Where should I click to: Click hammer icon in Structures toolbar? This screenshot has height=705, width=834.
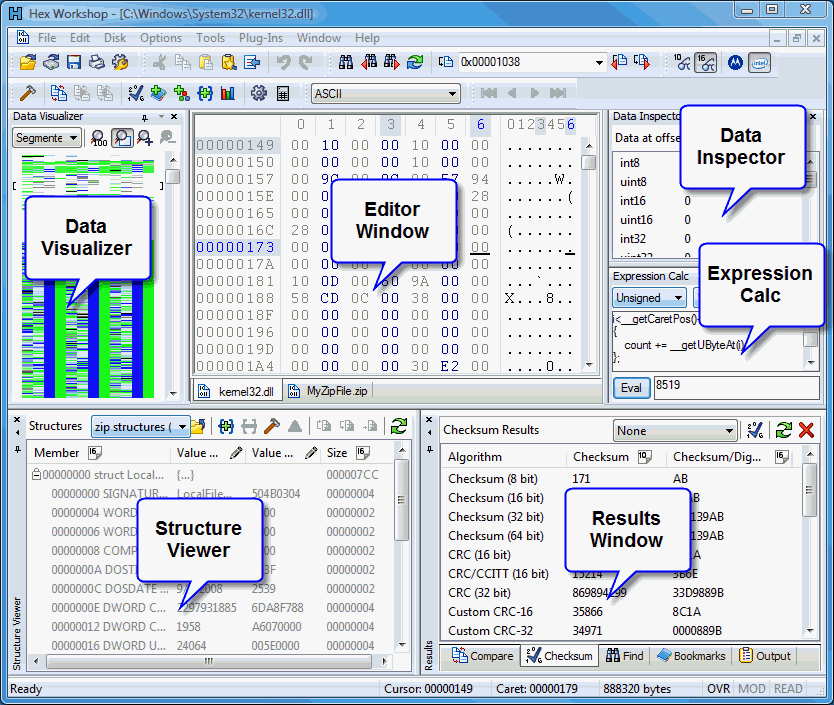[x=272, y=426]
